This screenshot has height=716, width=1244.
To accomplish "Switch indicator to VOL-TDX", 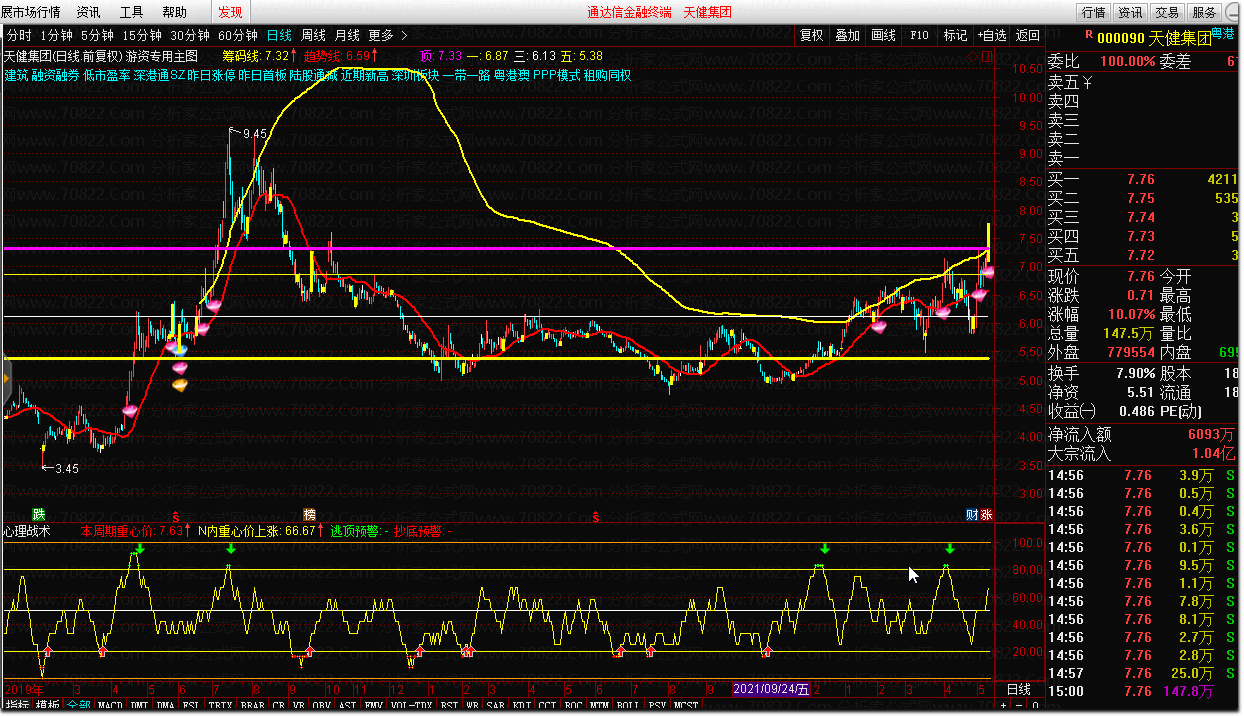I will tap(412, 706).
